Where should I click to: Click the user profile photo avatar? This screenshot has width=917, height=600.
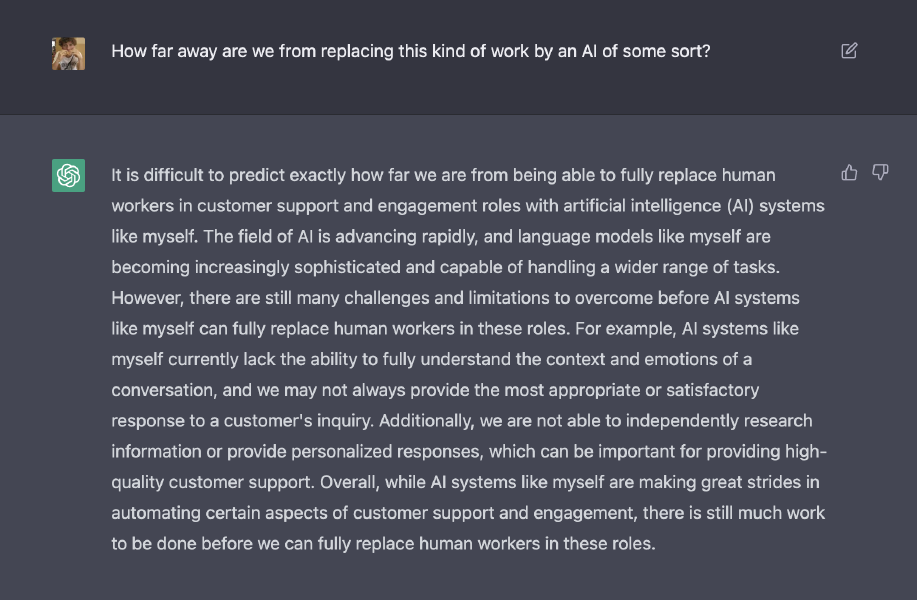pyautogui.click(x=68, y=54)
